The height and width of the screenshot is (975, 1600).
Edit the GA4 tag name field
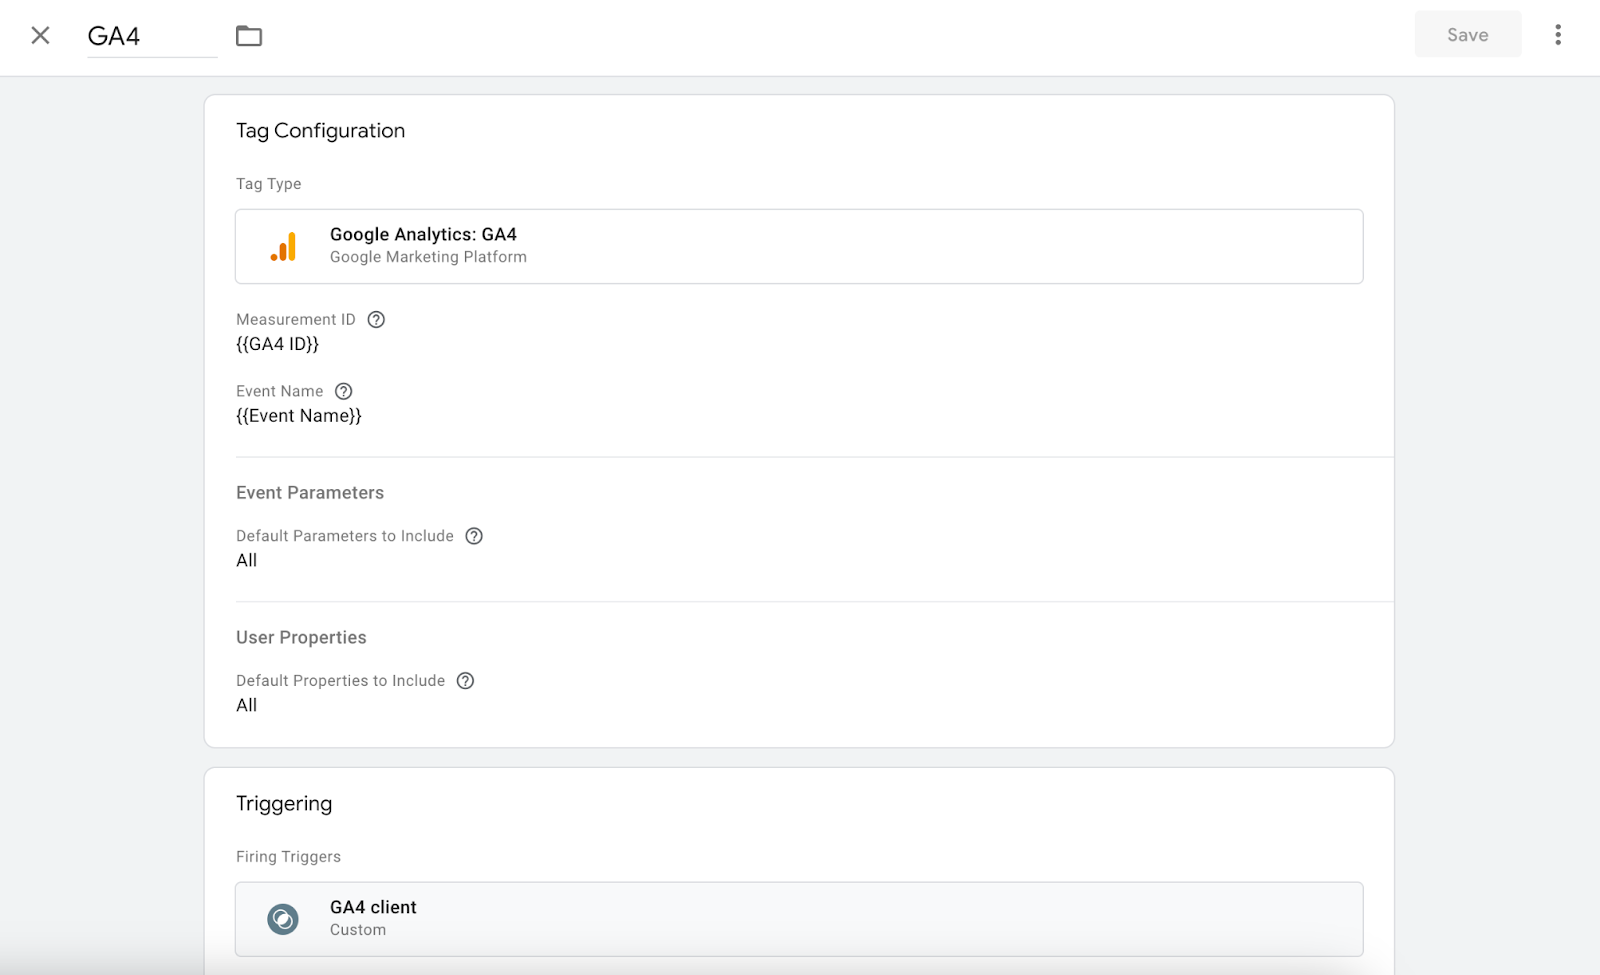152,36
